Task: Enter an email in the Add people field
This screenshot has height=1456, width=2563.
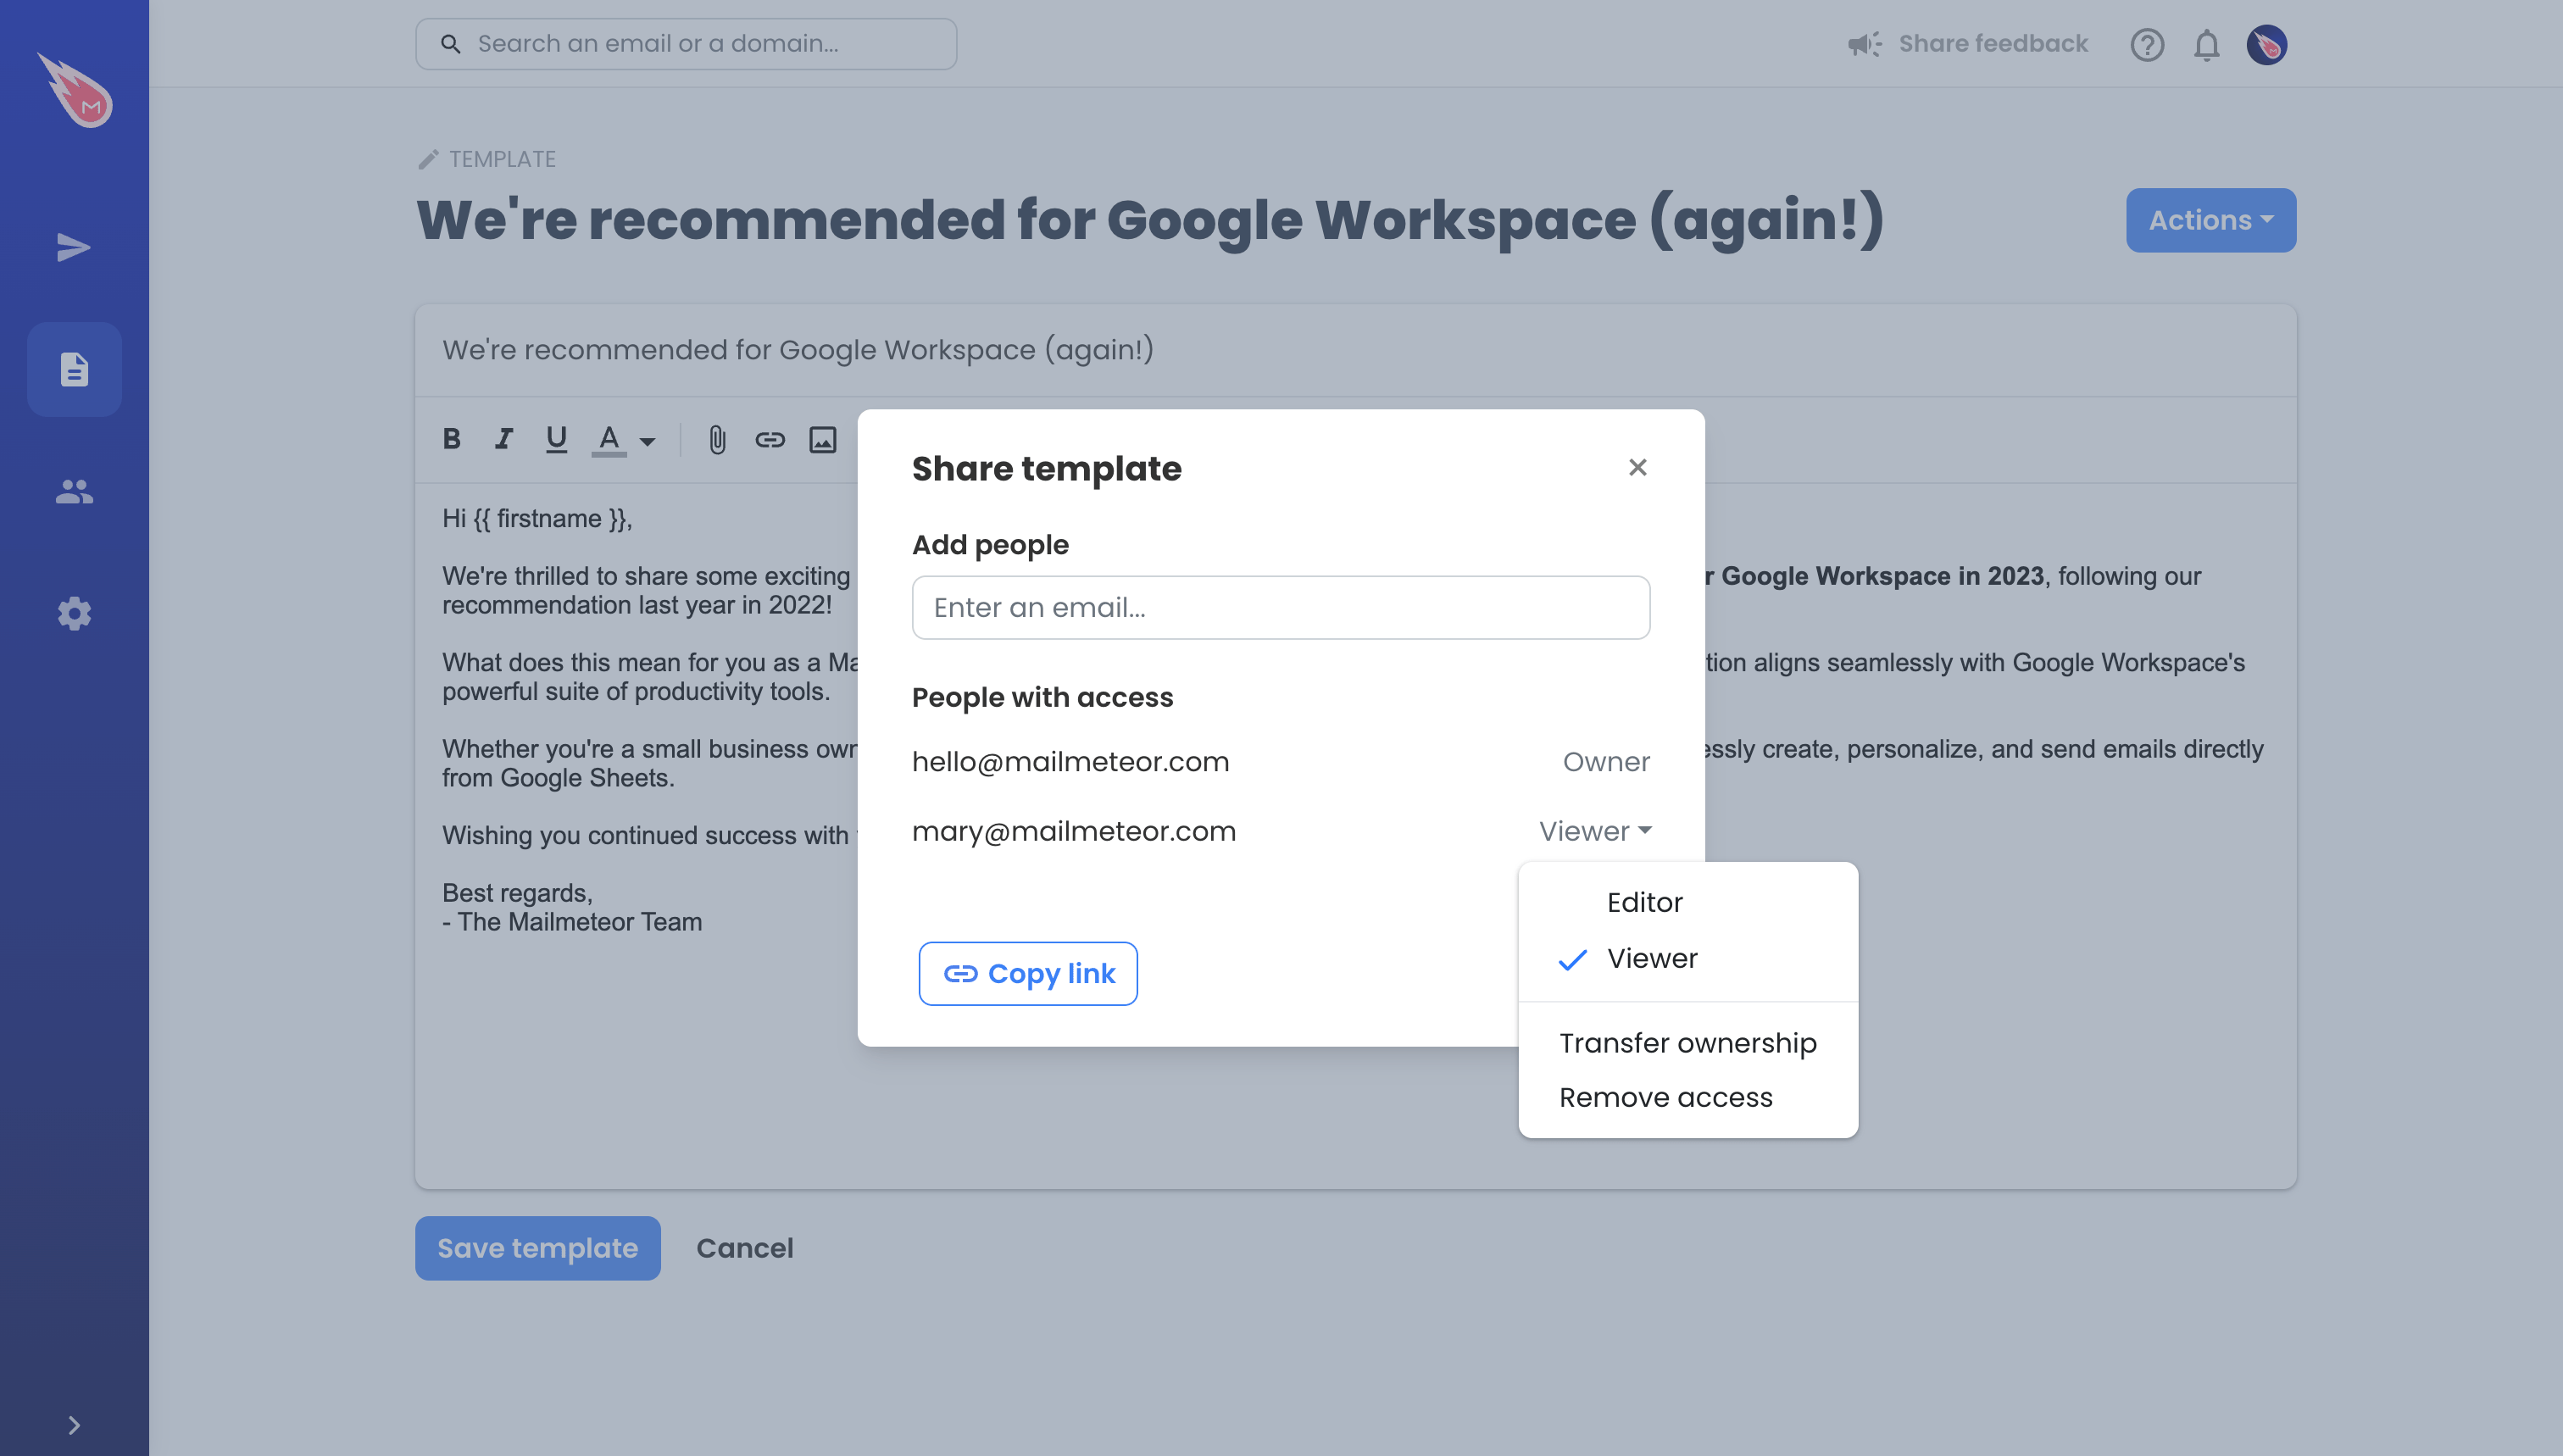Action: tap(1280, 608)
